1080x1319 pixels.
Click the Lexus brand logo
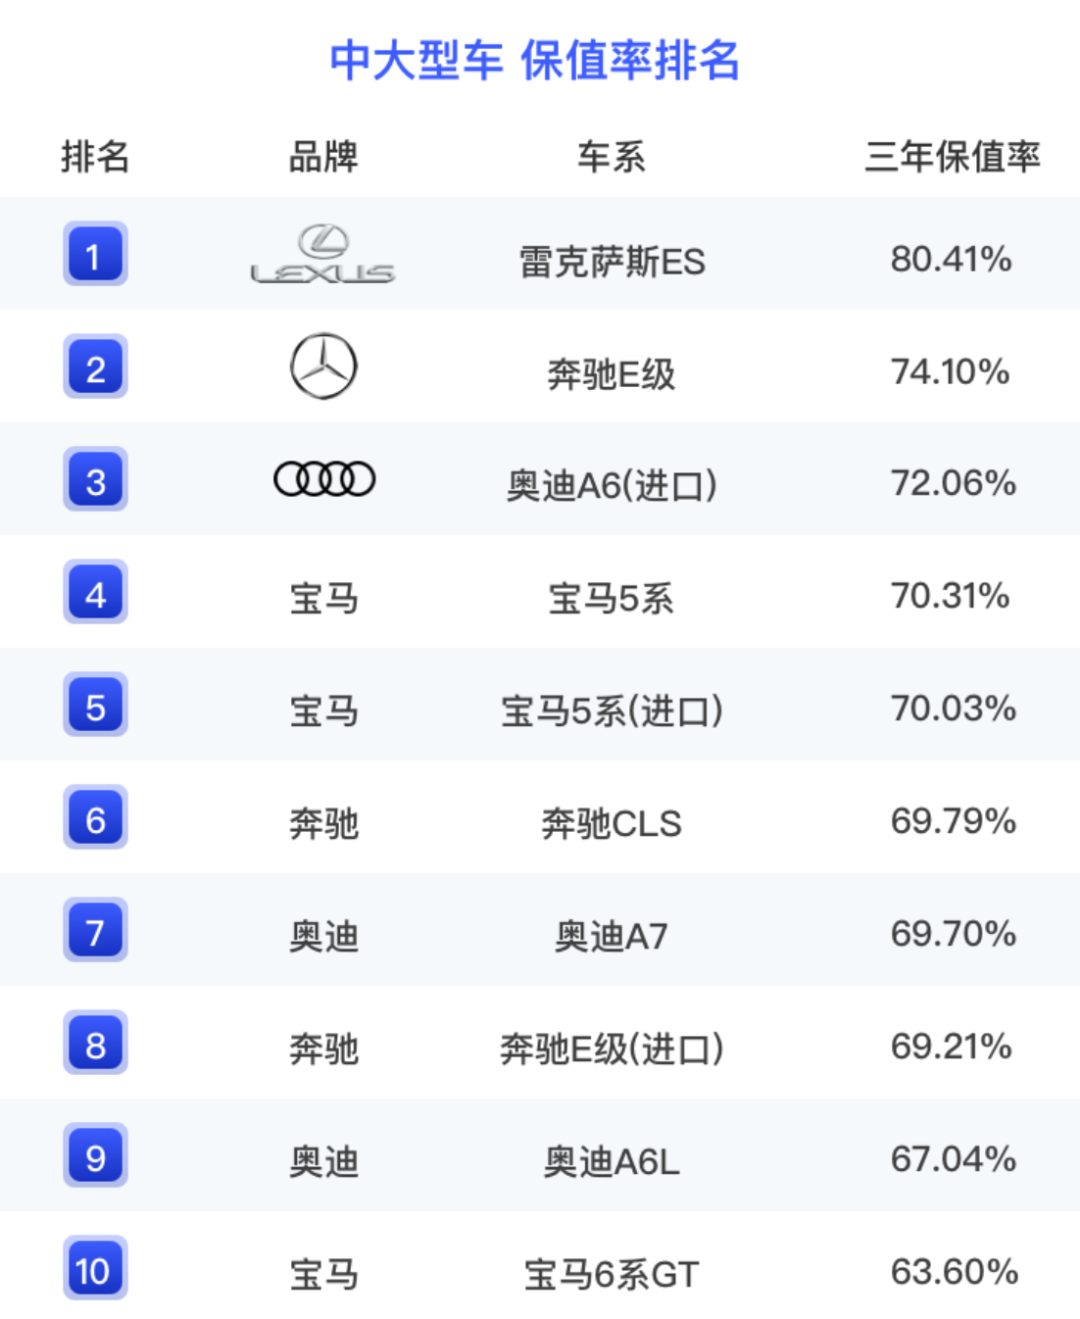323,255
